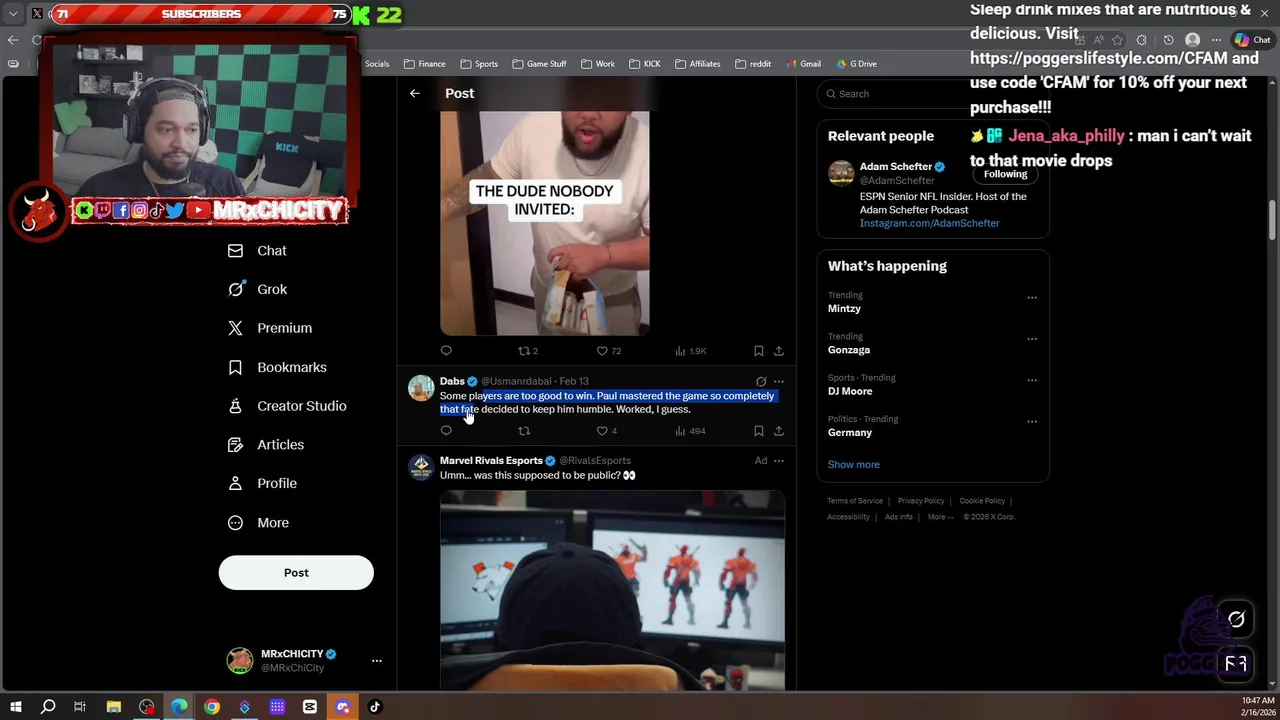Repost Dabs' post
The image size is (1280, 720).
pos(524,431)
